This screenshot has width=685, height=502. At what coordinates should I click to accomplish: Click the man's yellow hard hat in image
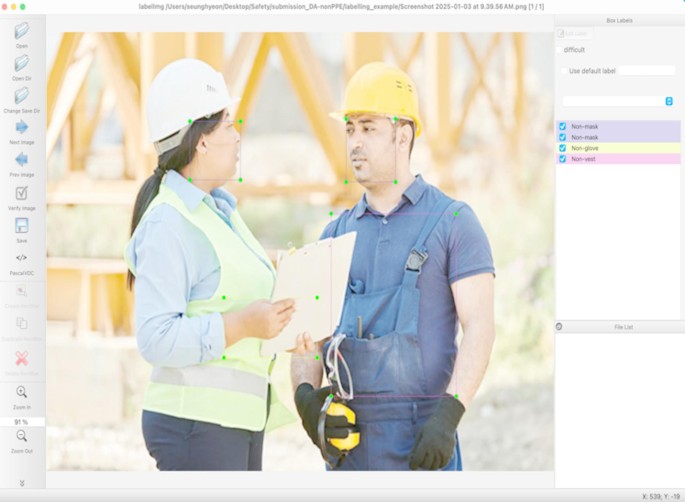[x=378, y=93]
